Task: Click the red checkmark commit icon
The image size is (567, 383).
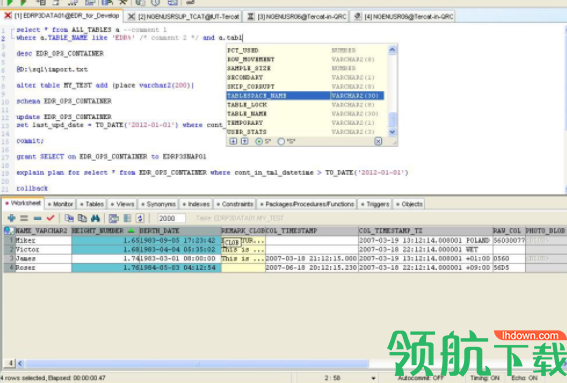Action: point(50,218)
